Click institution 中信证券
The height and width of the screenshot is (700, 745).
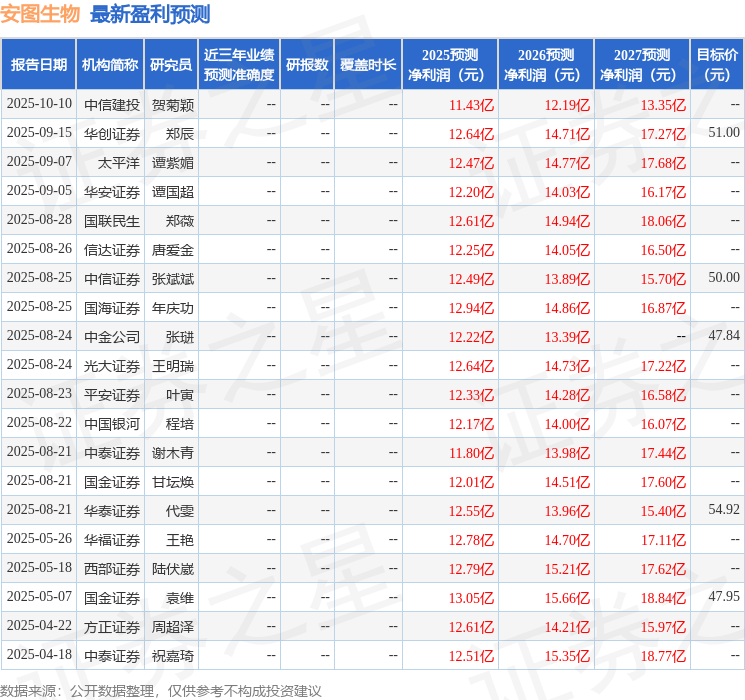pos(112,279)
